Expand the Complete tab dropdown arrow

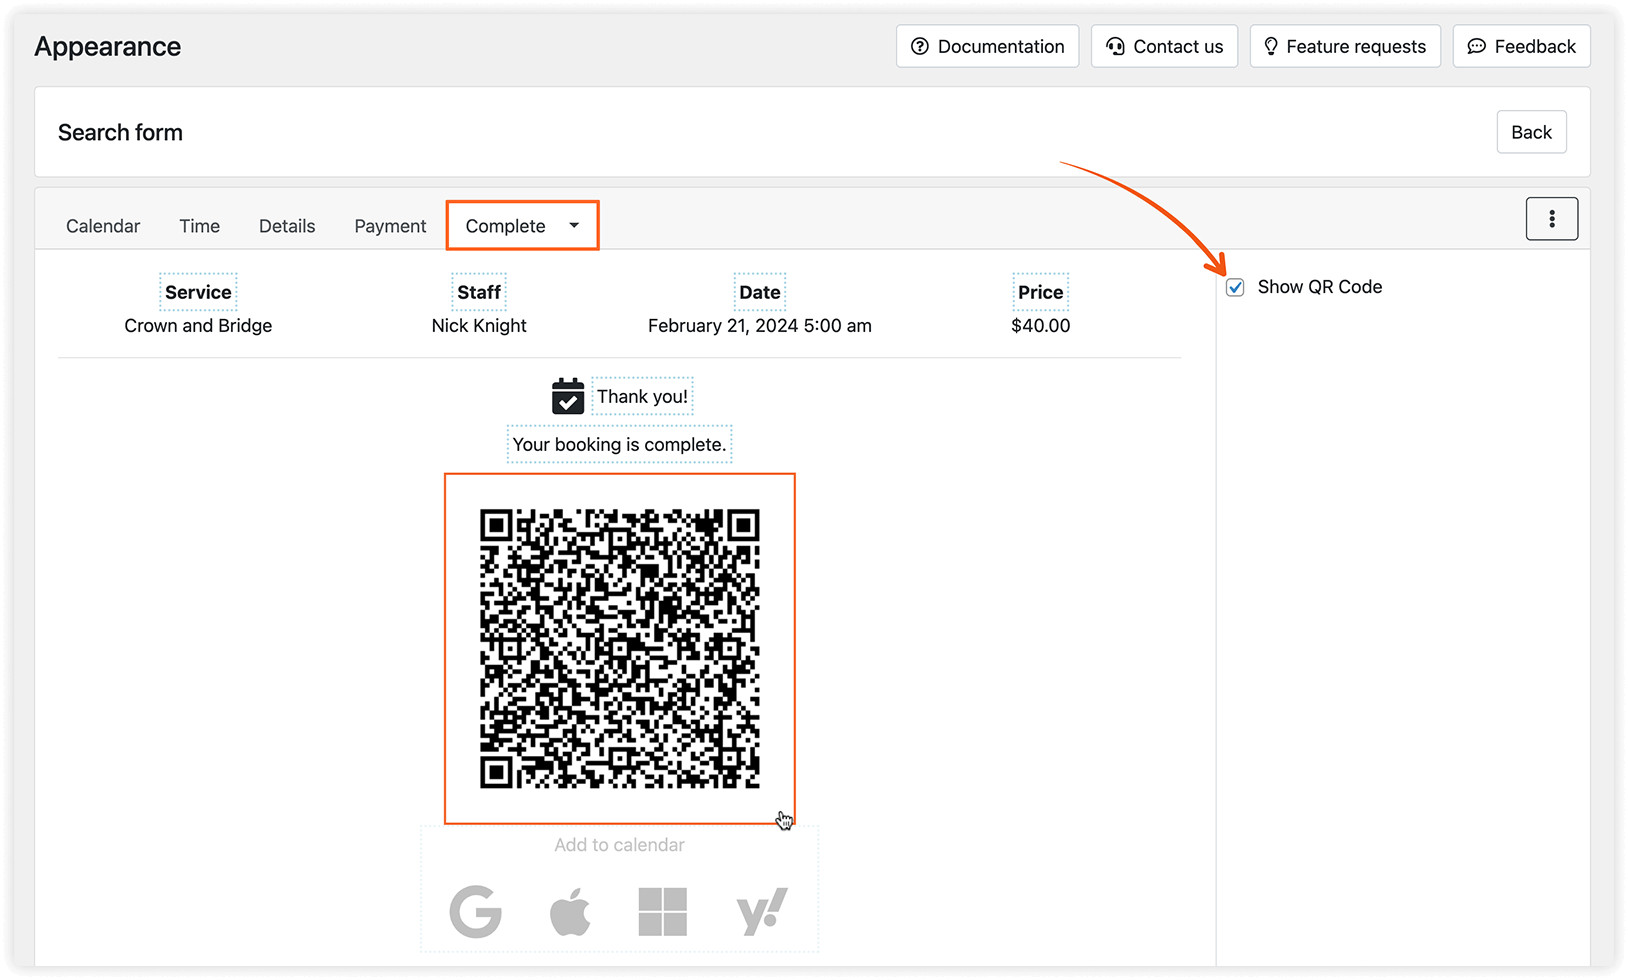(x=574, y=225)
